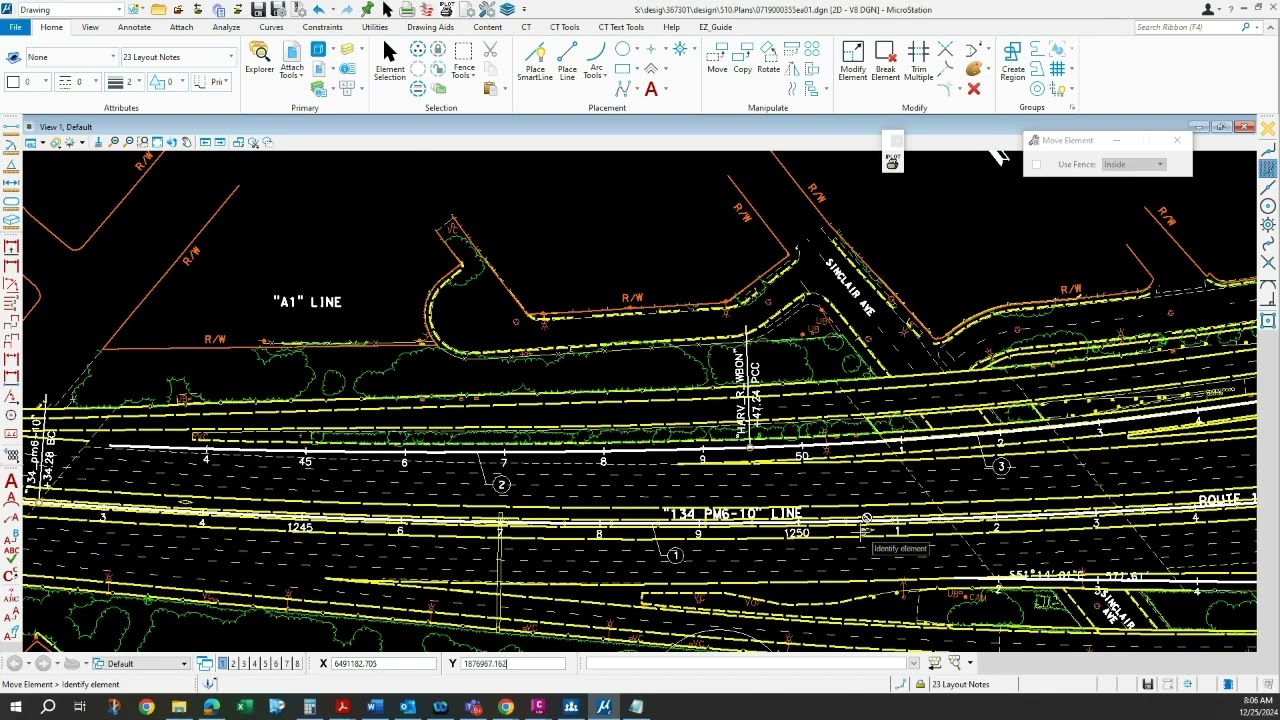Activate the Rotate element tool
Image resolution: width=1280 pixels, height=720 pixels.
click(768, 57)
